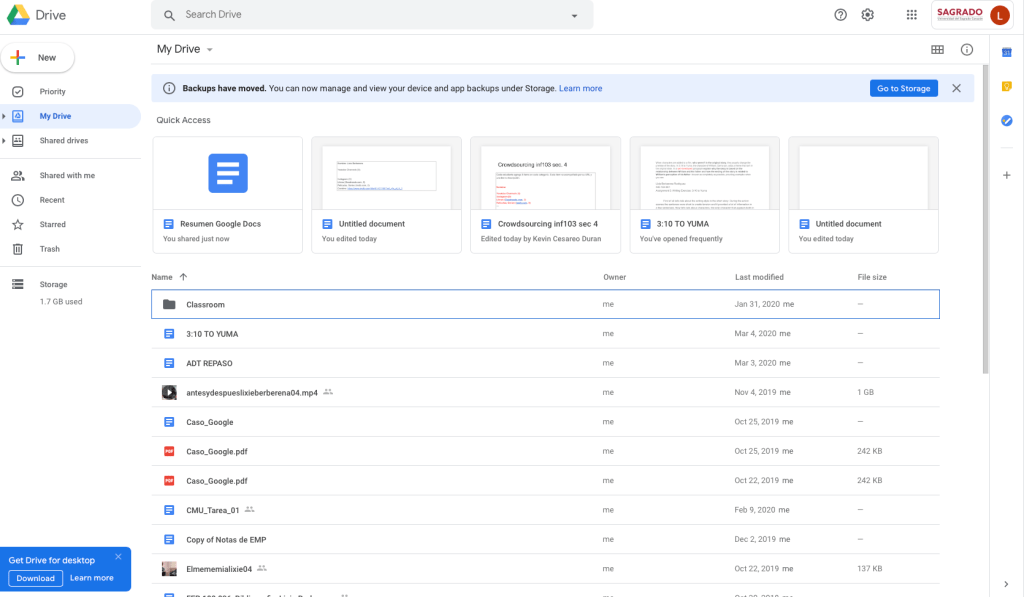Open the account avatar L
Image resolution: width=1024 pixels, height=597 pixels.
point(999,14)
